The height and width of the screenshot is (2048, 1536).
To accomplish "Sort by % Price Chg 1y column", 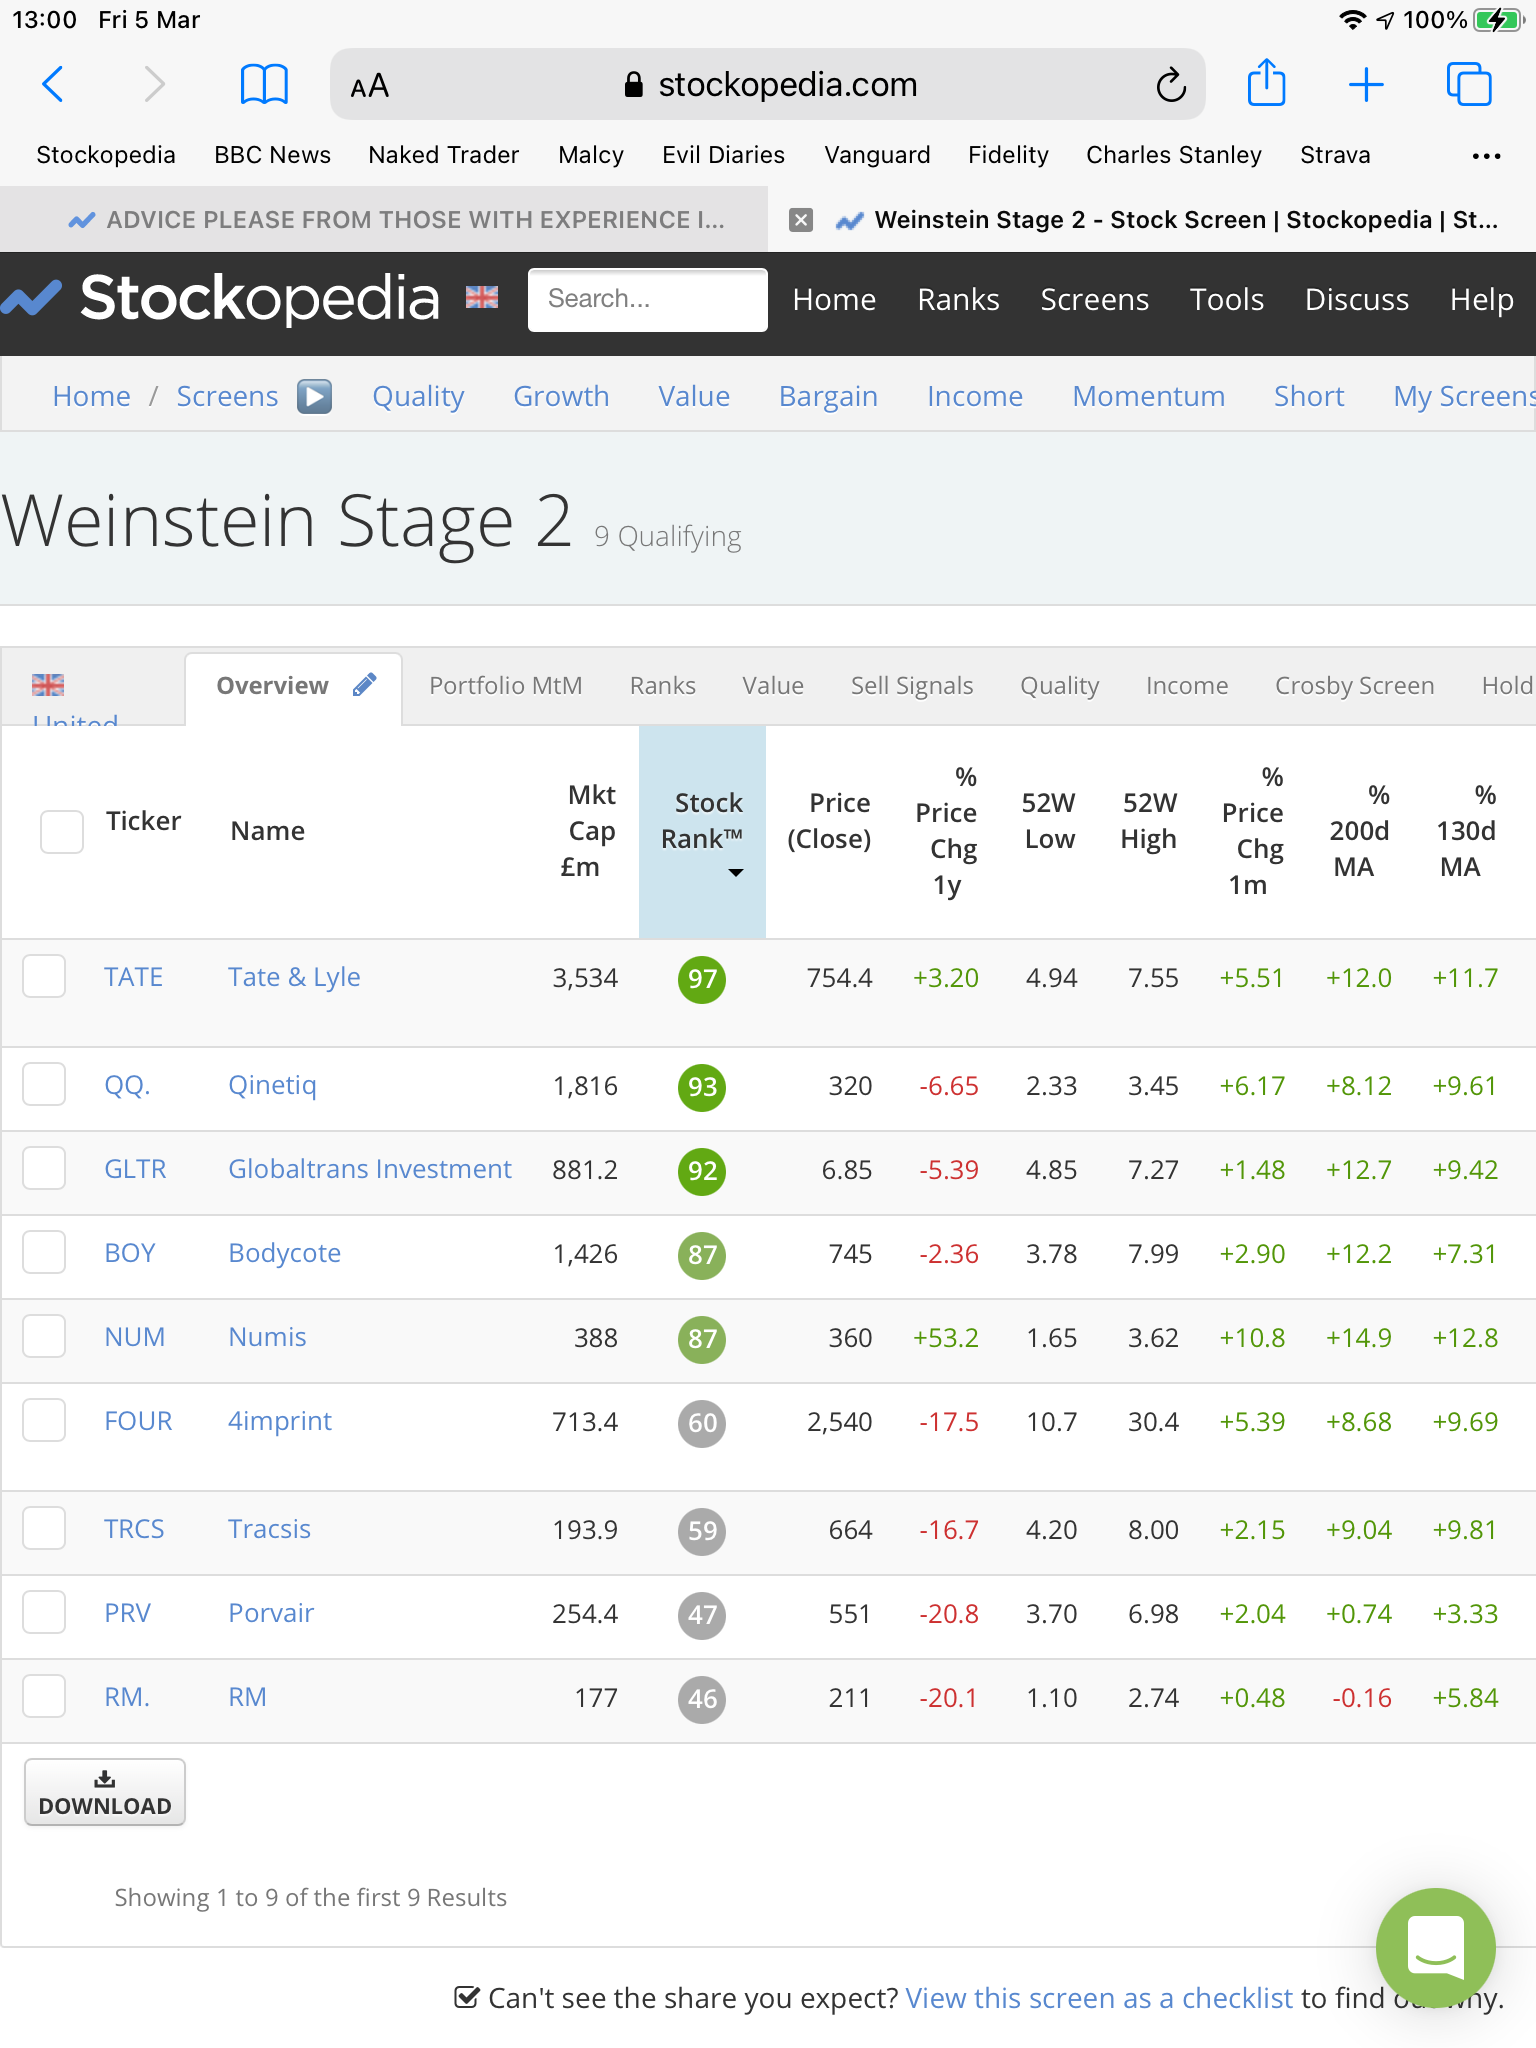I will [x=948, y=831].
